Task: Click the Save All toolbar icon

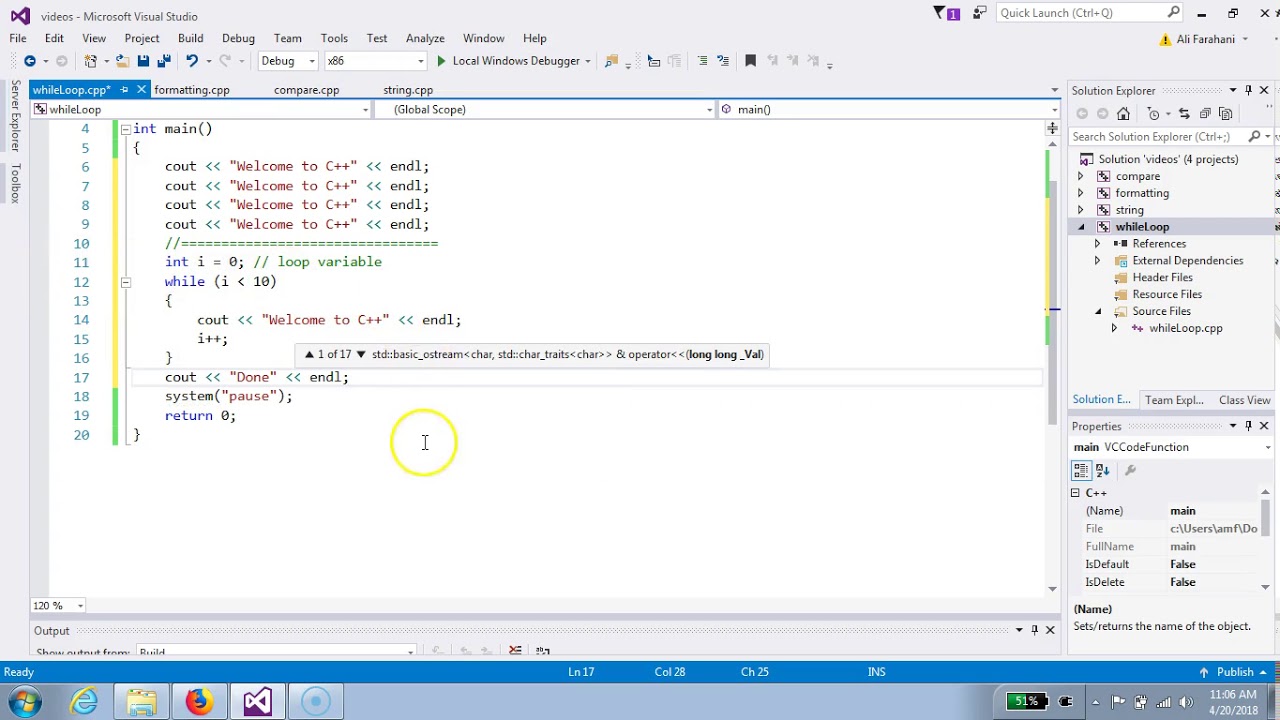Action: click(x=162, y=61)
